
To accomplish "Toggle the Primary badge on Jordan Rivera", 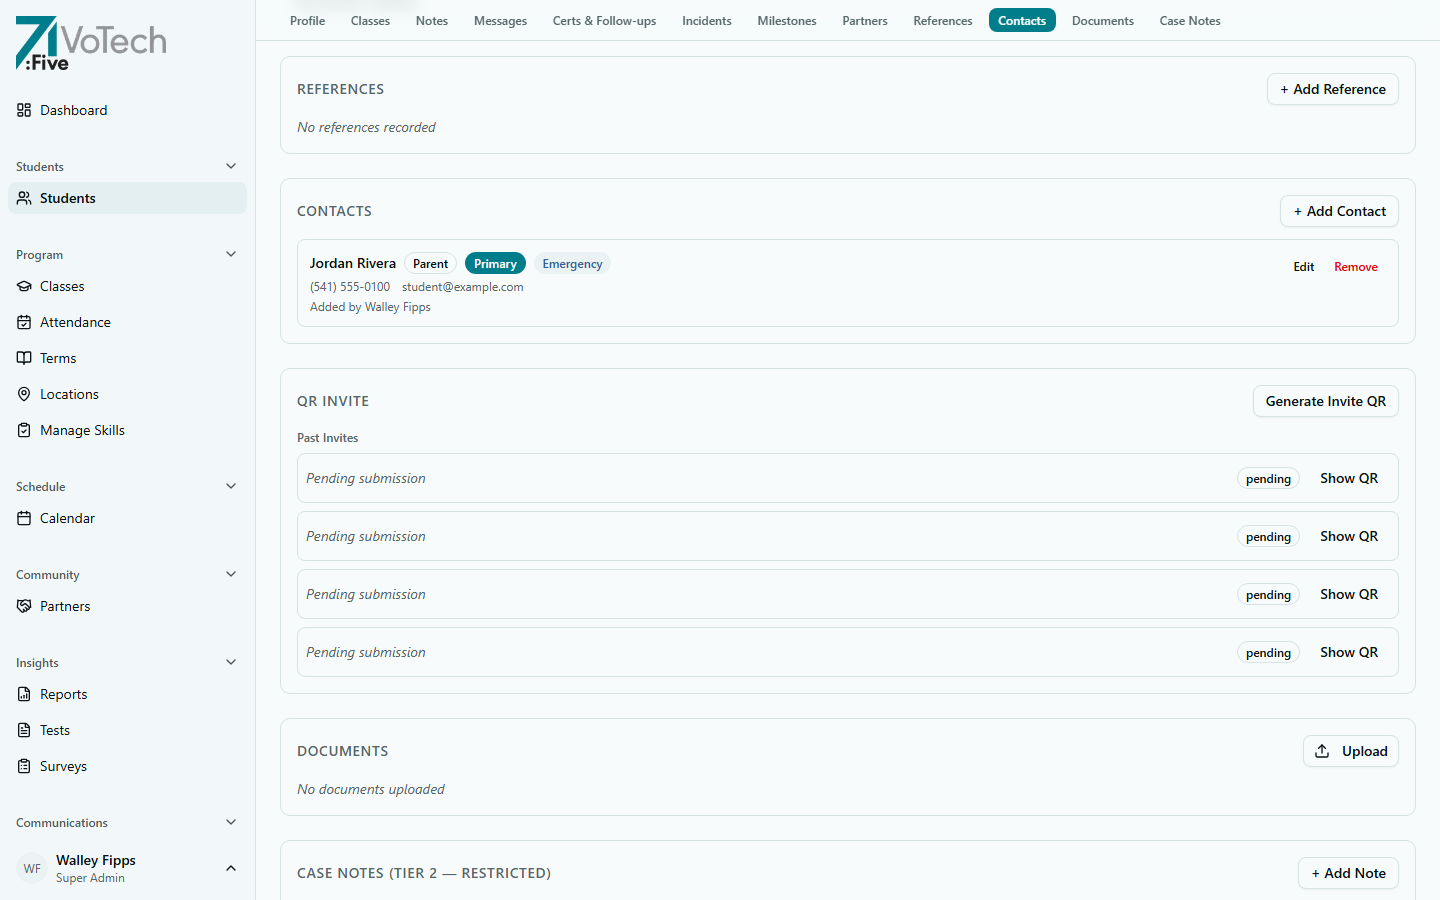I will click(495, 263).
